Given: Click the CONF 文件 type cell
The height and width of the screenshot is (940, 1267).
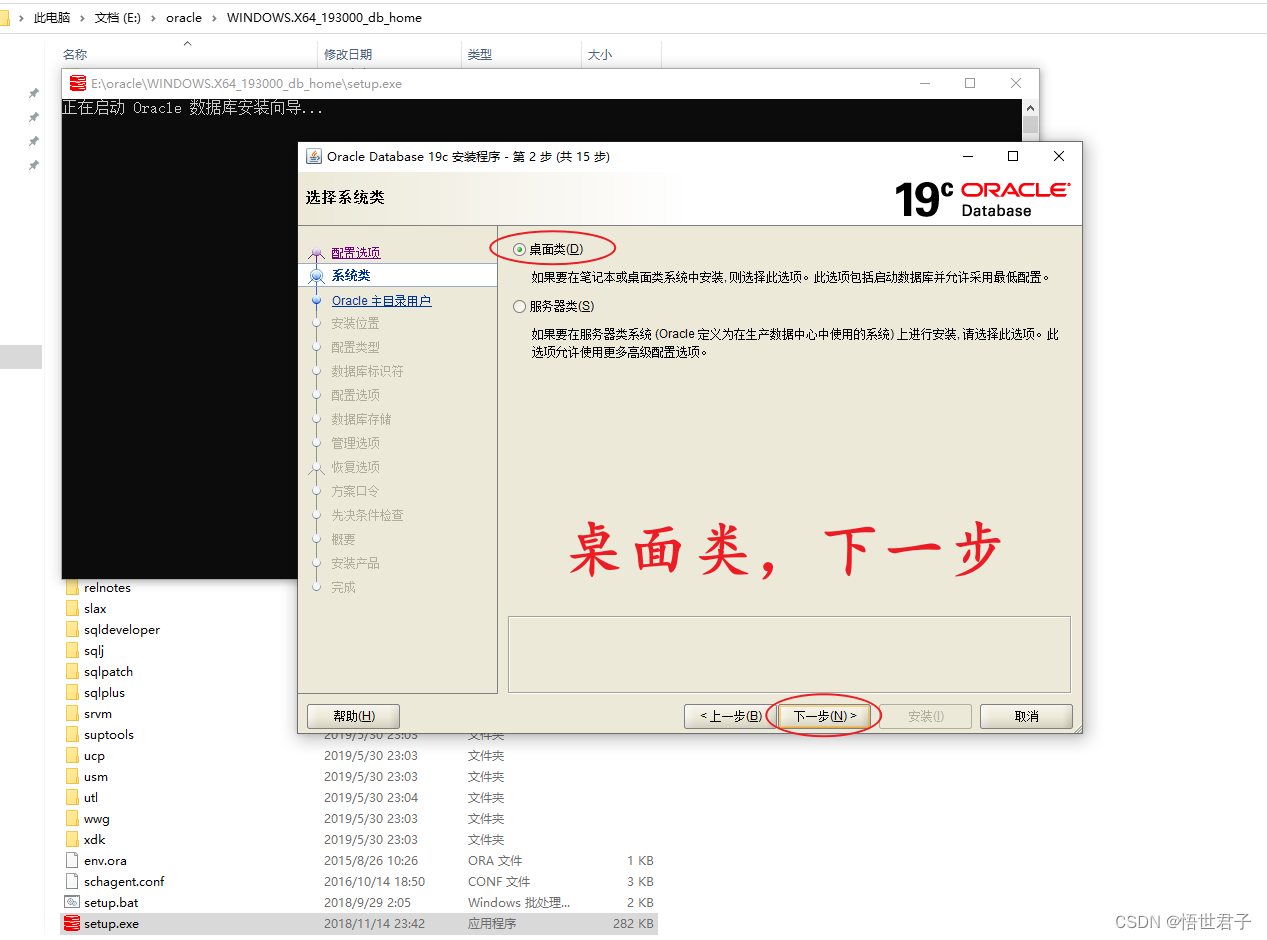Looking at the screenshot, I should click(499, 882).
